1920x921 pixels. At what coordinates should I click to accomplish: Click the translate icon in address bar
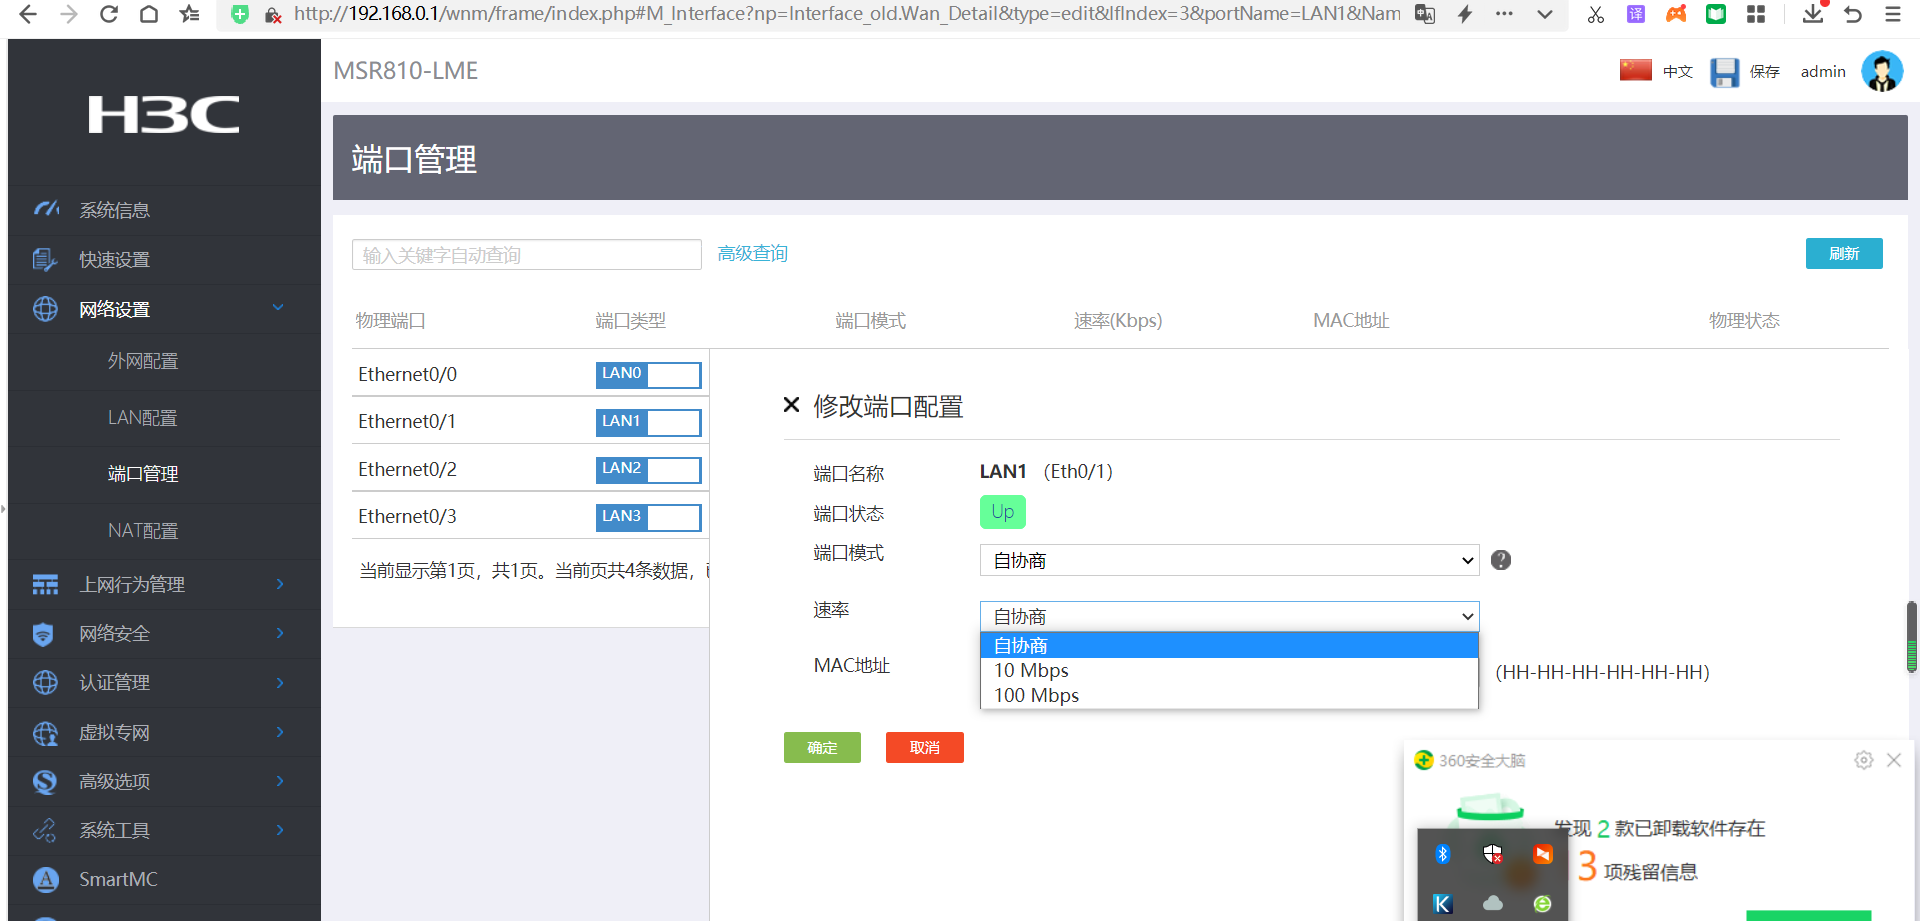(1425, 14)
